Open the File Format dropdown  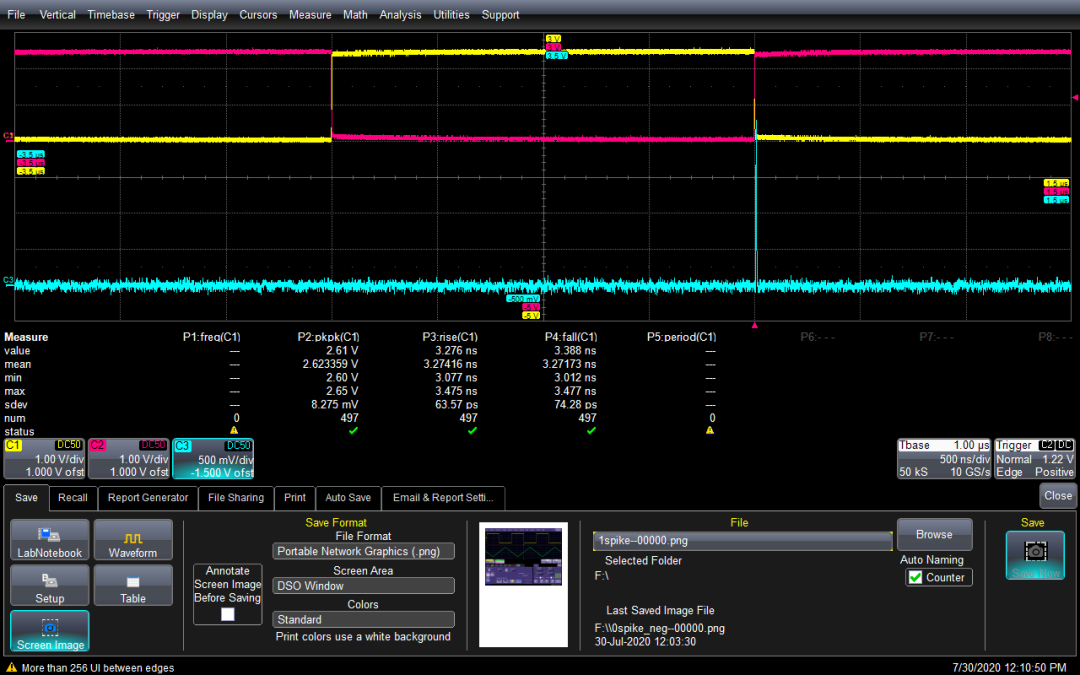tap(363, 551)
